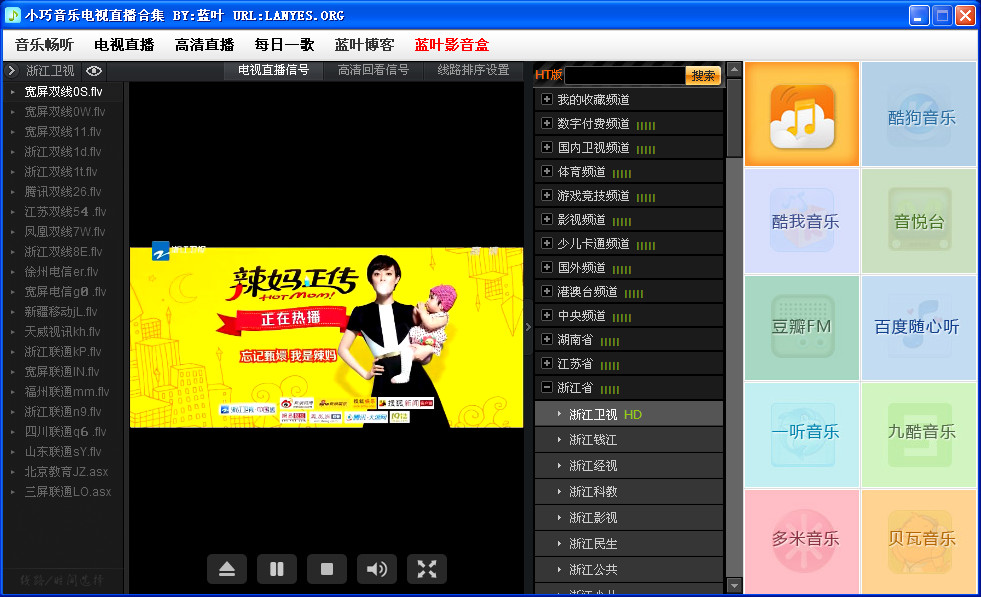This screenshot has width=981, height=597.
Task: Open 酷狗音乐 from the music grid
Action: pos(918,113)
